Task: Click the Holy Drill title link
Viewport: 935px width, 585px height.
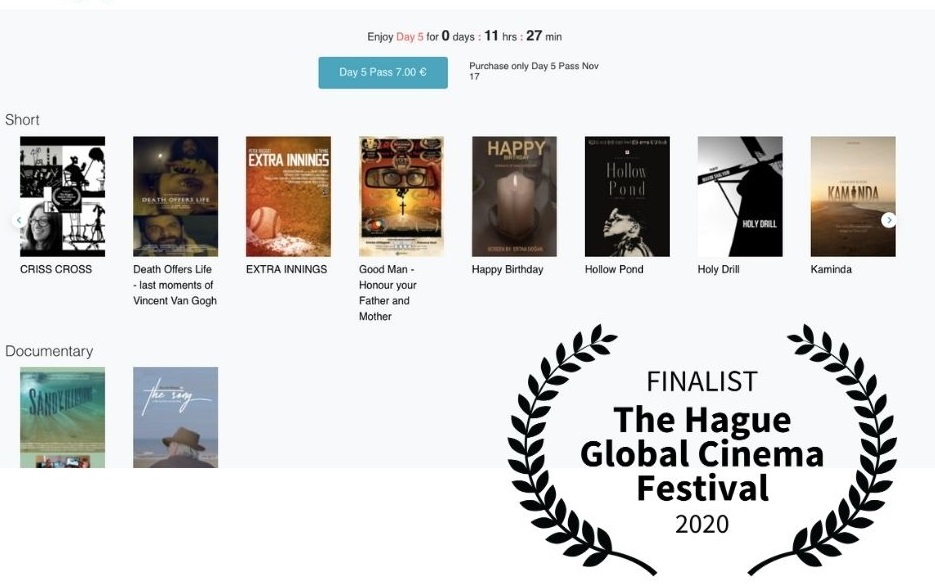Action: [719, 270]
